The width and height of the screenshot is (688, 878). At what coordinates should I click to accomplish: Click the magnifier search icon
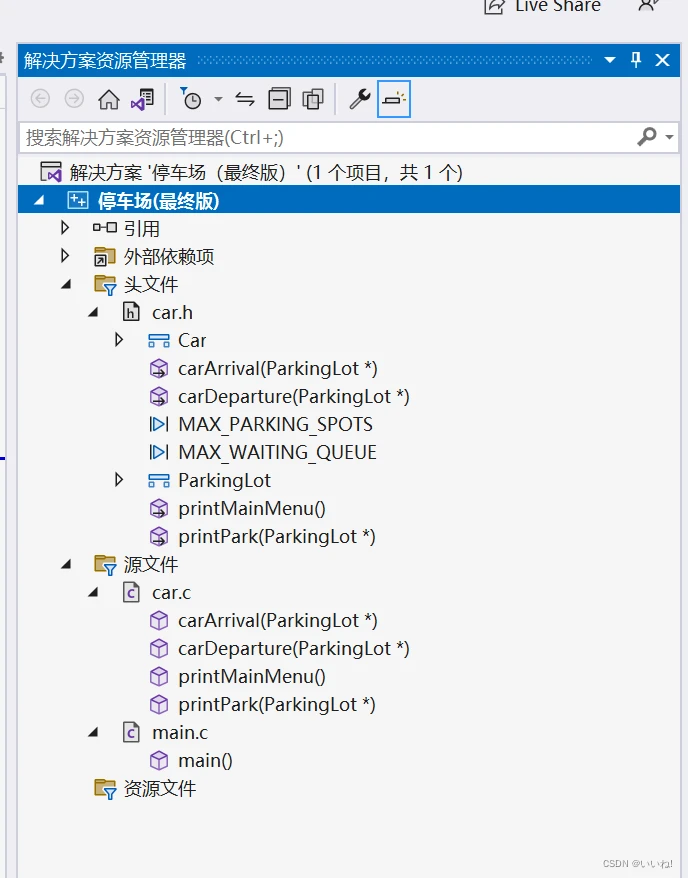[647, 136]
